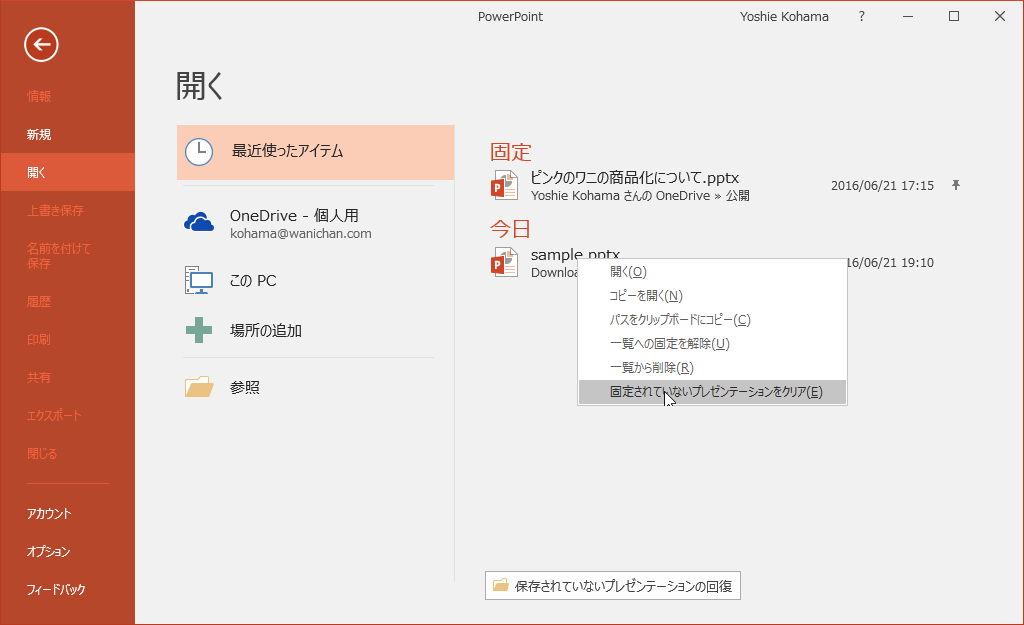Image resolution: width=1024 pixels, height=625 pixels.
Task: Close the PowerPoint window
Action: point(1000,16)
